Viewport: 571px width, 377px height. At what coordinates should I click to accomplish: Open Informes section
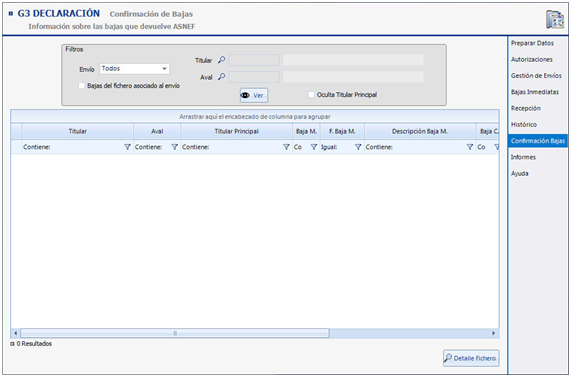point(523,157)
